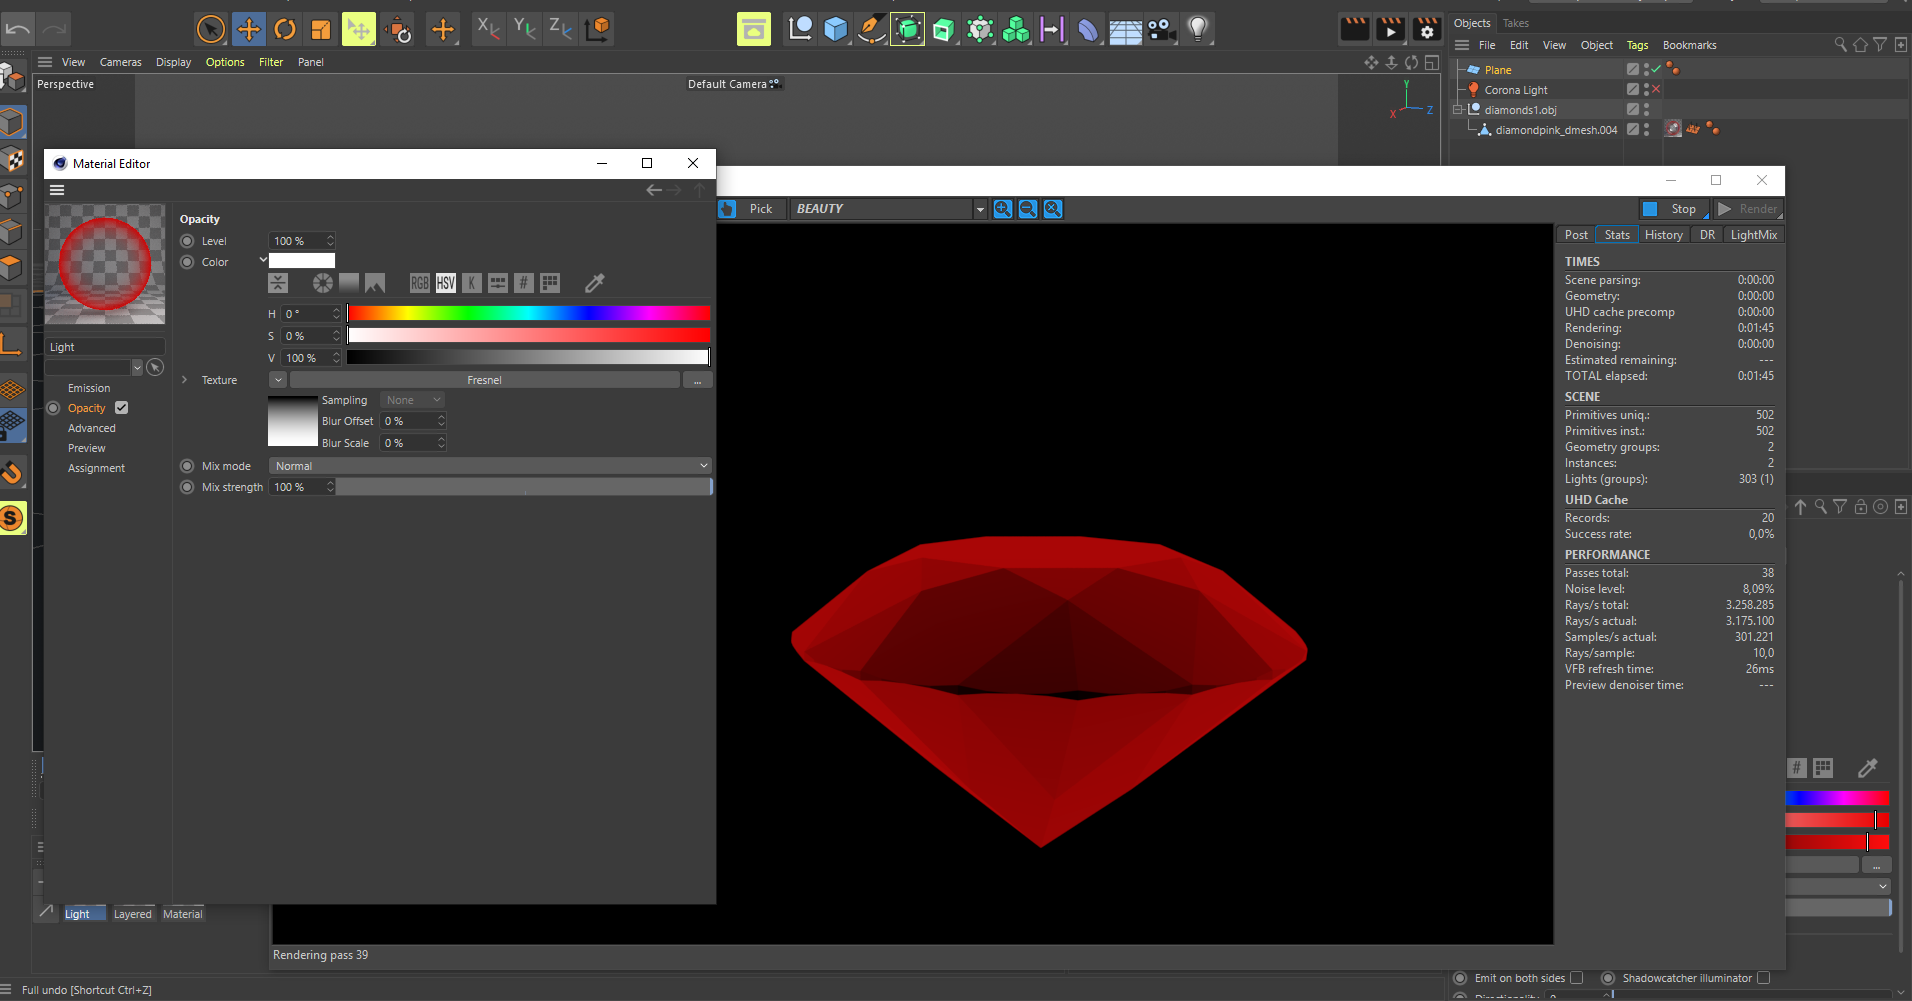Toggle Plane object enabled green checkmark

tap(1656, 69)
